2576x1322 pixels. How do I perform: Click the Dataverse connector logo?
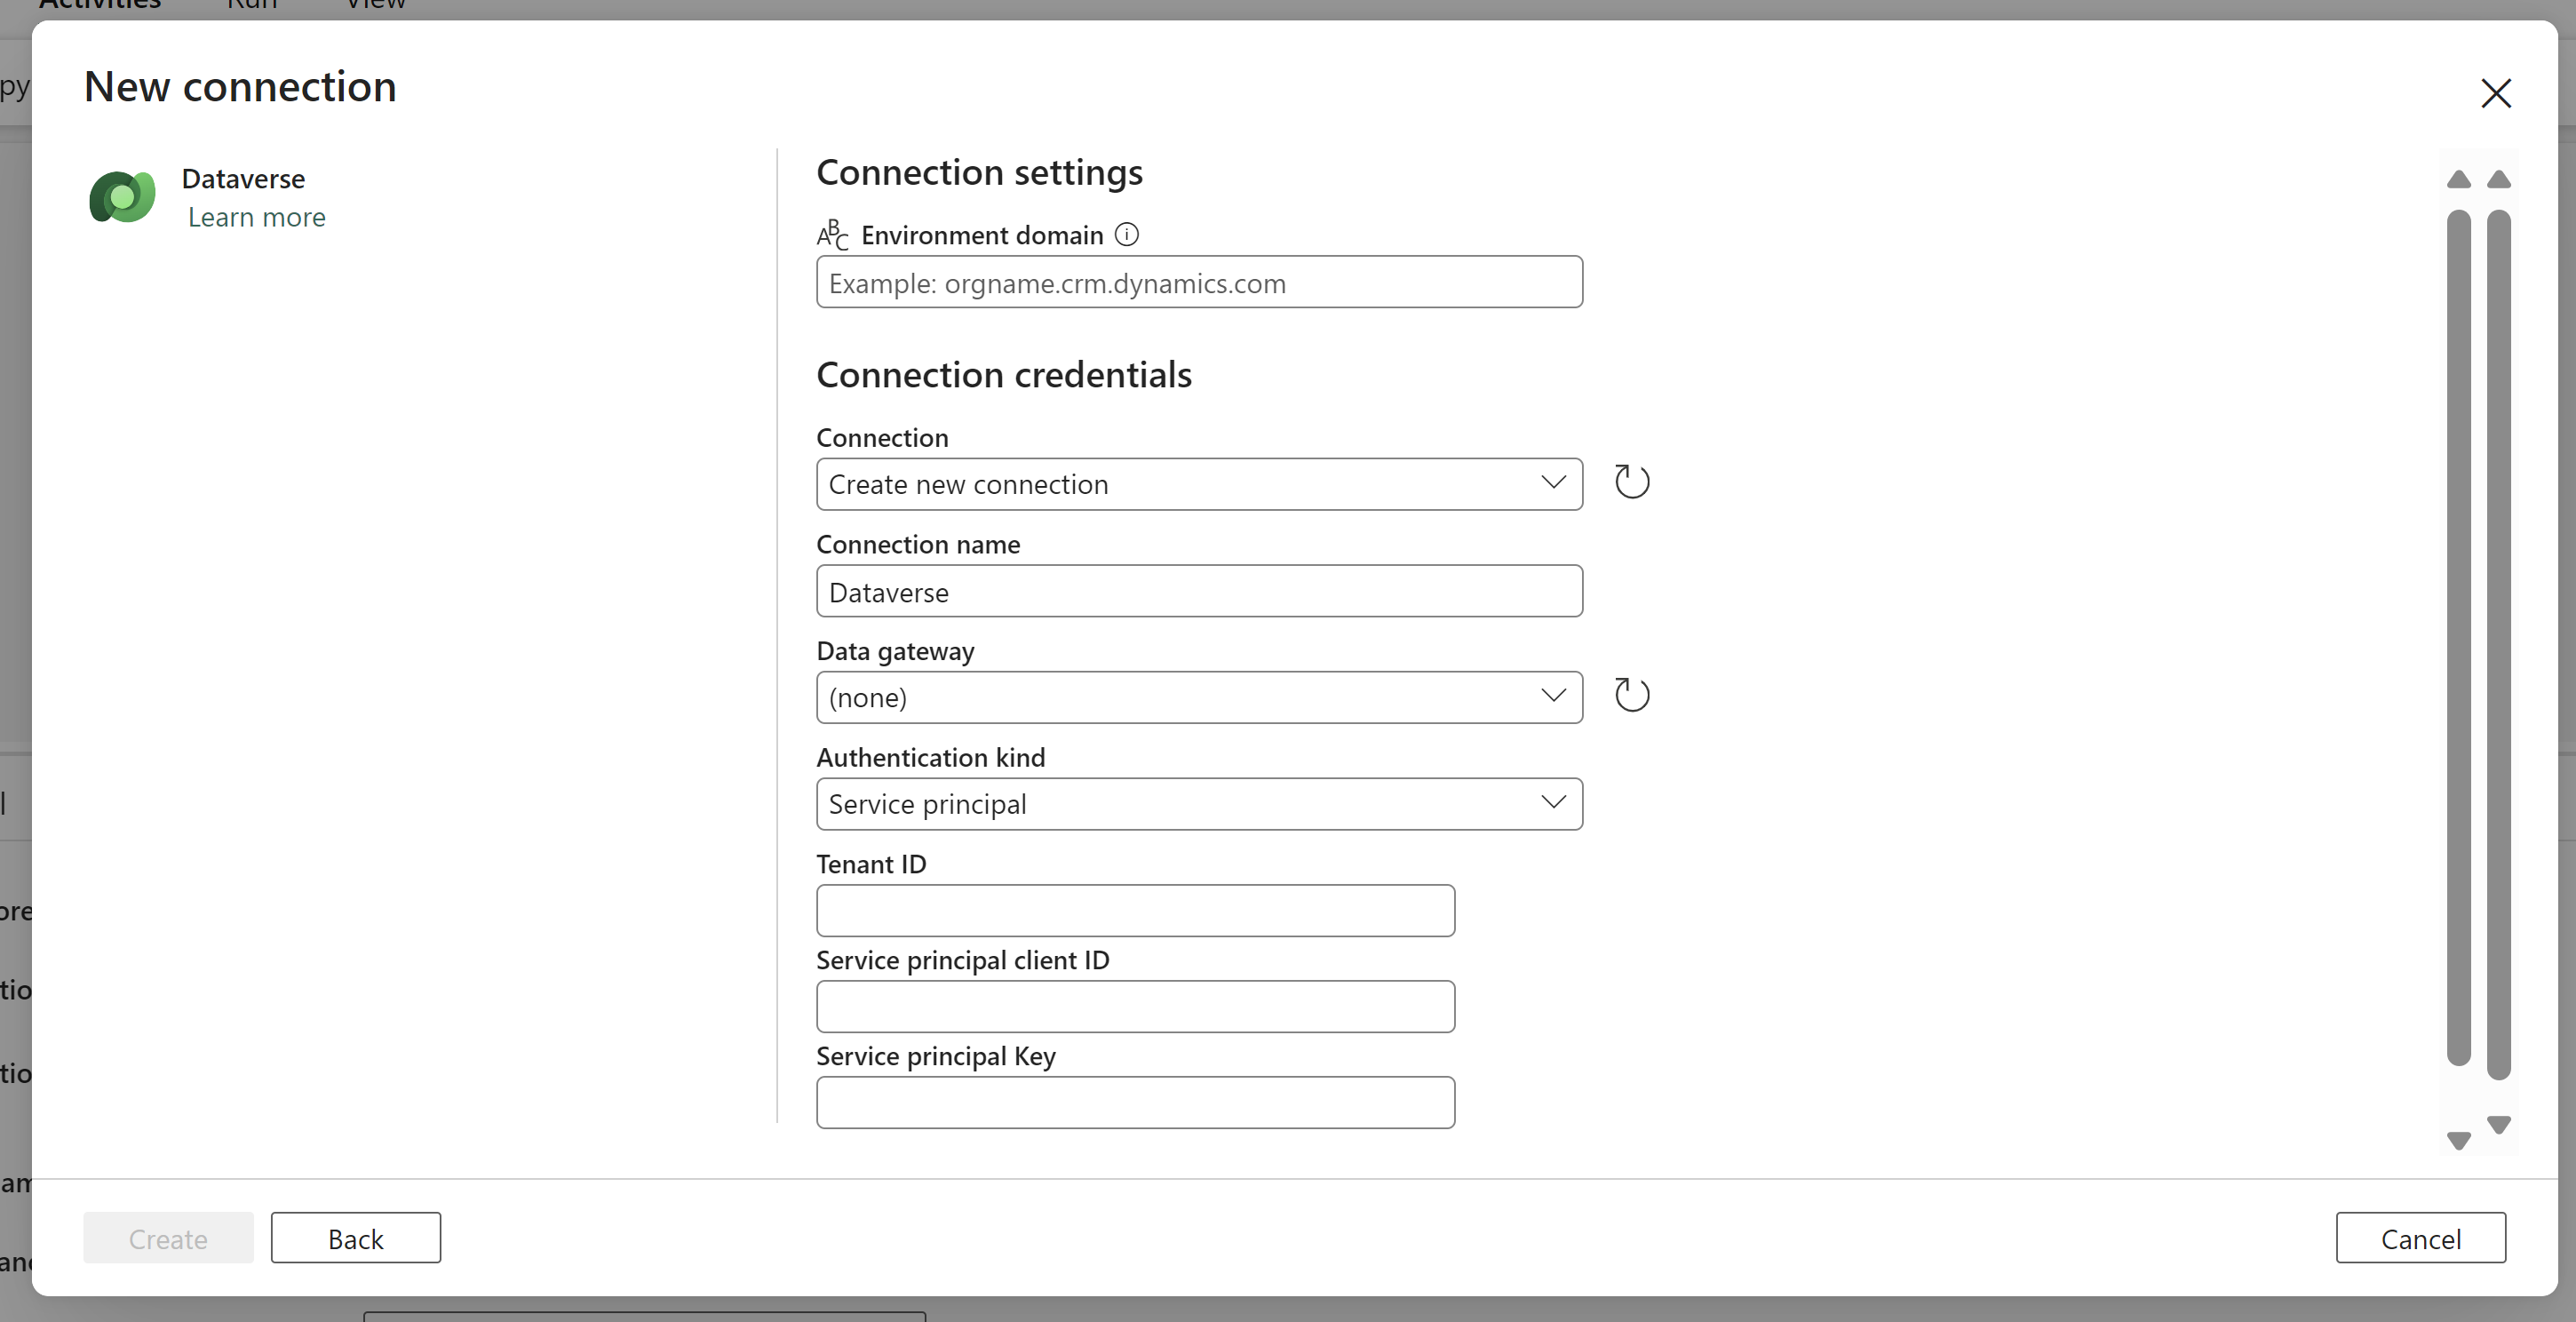[x=121, y=196]
